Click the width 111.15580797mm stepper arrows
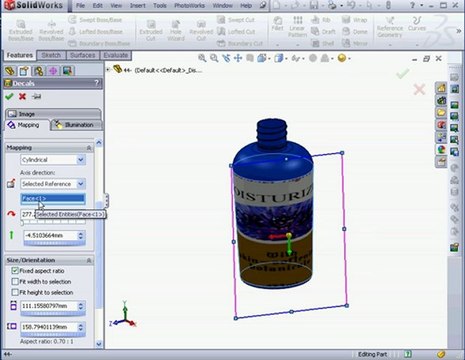The width and height of the screenshot is (465, 360). [80, 306]
